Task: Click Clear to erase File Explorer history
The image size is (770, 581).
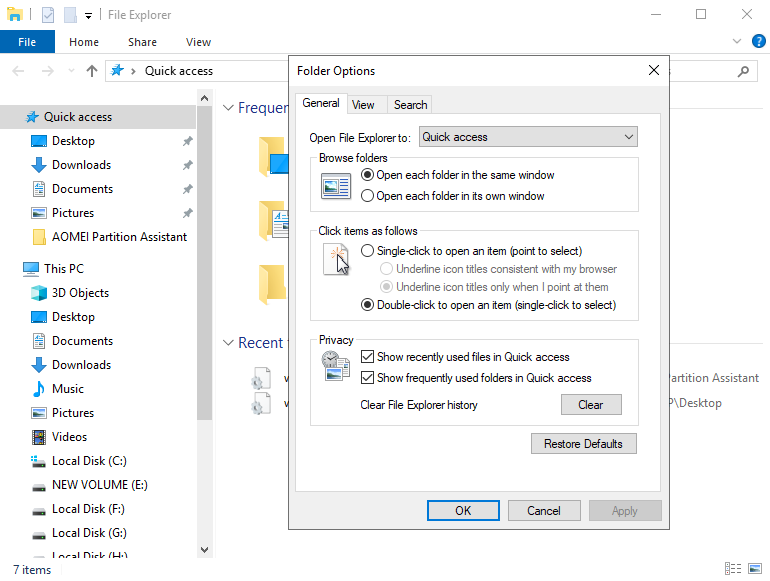Action: click(x=591, y=405)
